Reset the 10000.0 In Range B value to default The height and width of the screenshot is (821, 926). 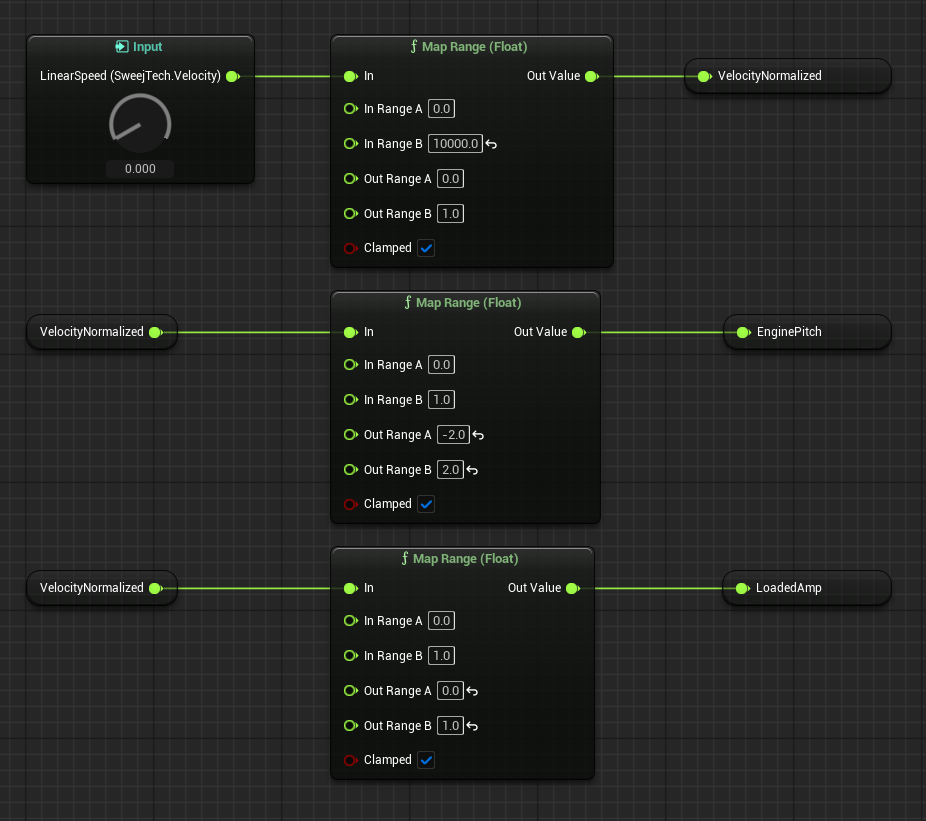(x=490, y=143)
